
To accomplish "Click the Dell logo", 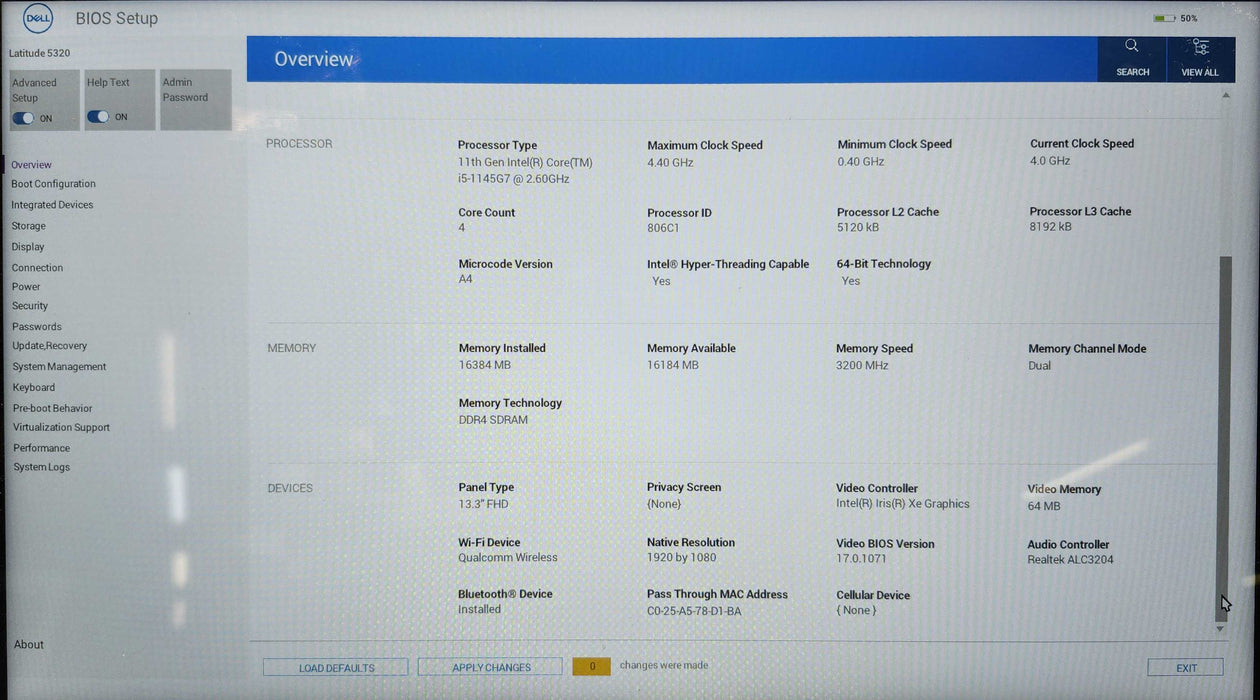I will [38, 17].
